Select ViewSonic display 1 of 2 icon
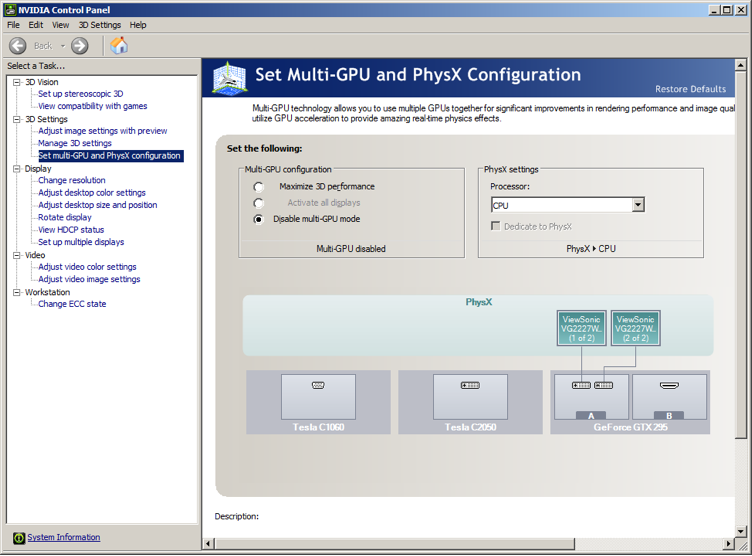 click(581, 328)
